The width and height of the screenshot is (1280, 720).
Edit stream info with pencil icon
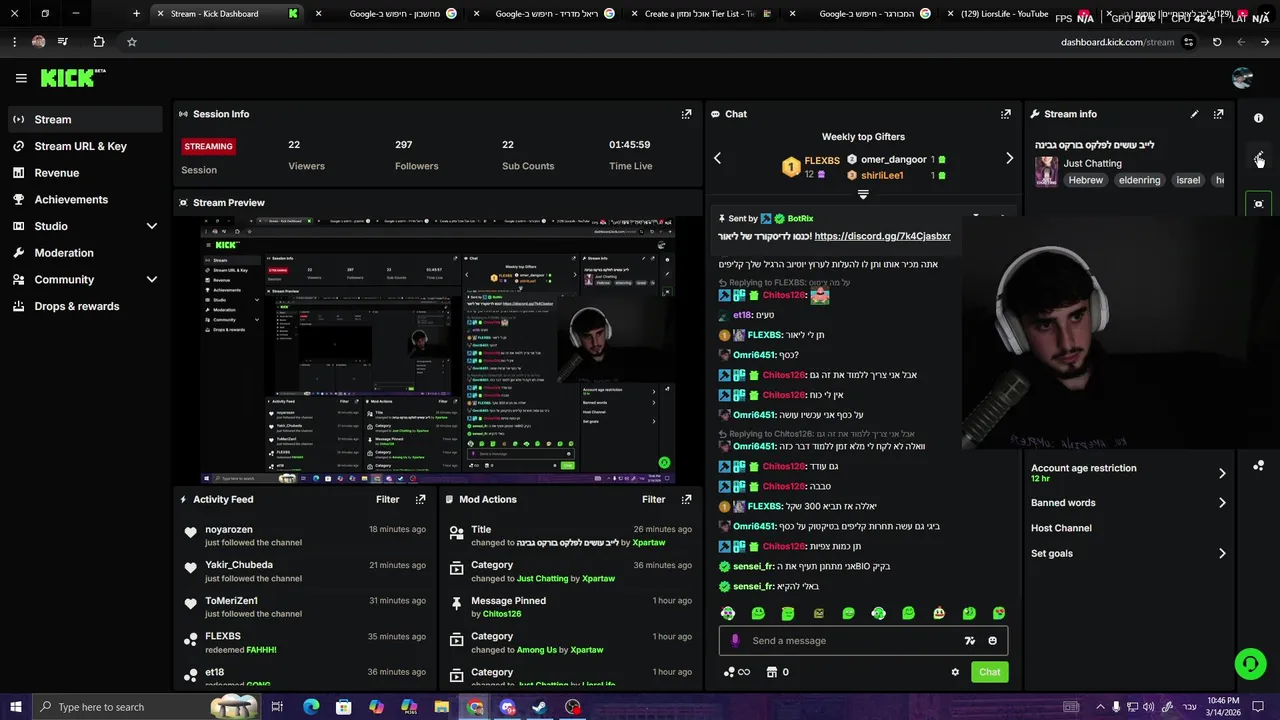click(1194, 114)
